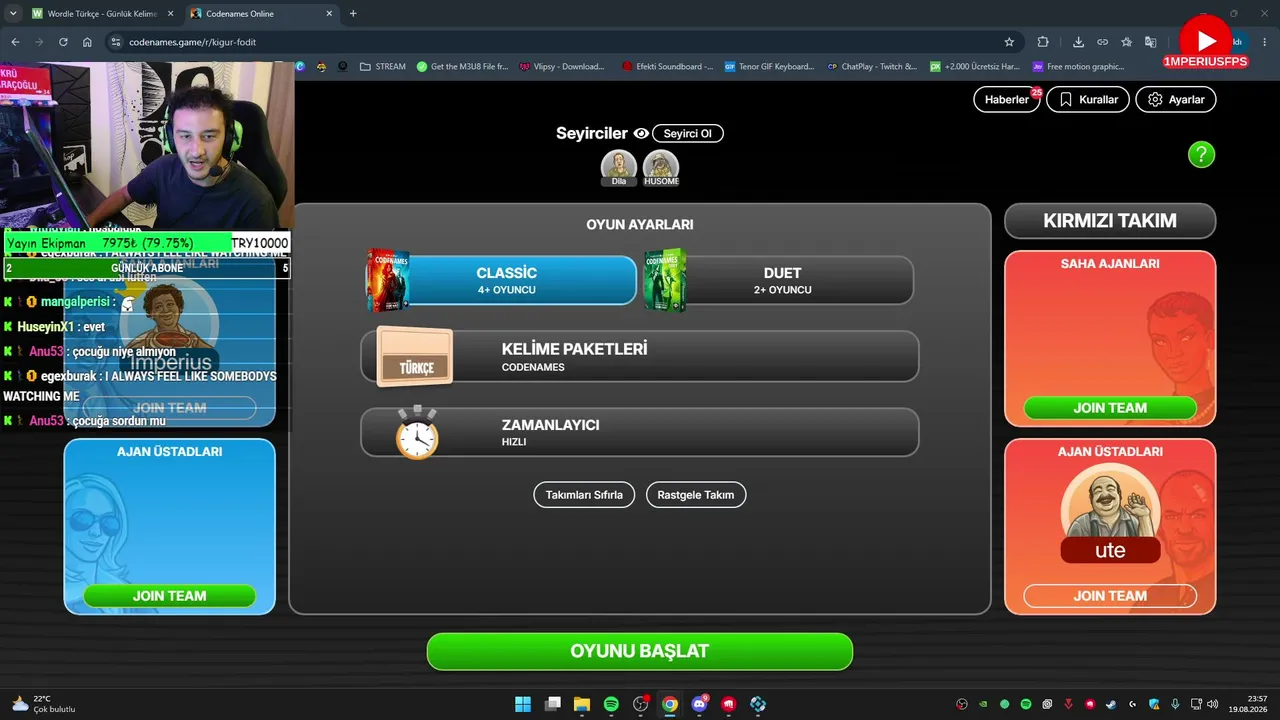Viewport: 1280px width, 720px height.
Task: Open volume control in system tray
Action: tap(1213, 704)
